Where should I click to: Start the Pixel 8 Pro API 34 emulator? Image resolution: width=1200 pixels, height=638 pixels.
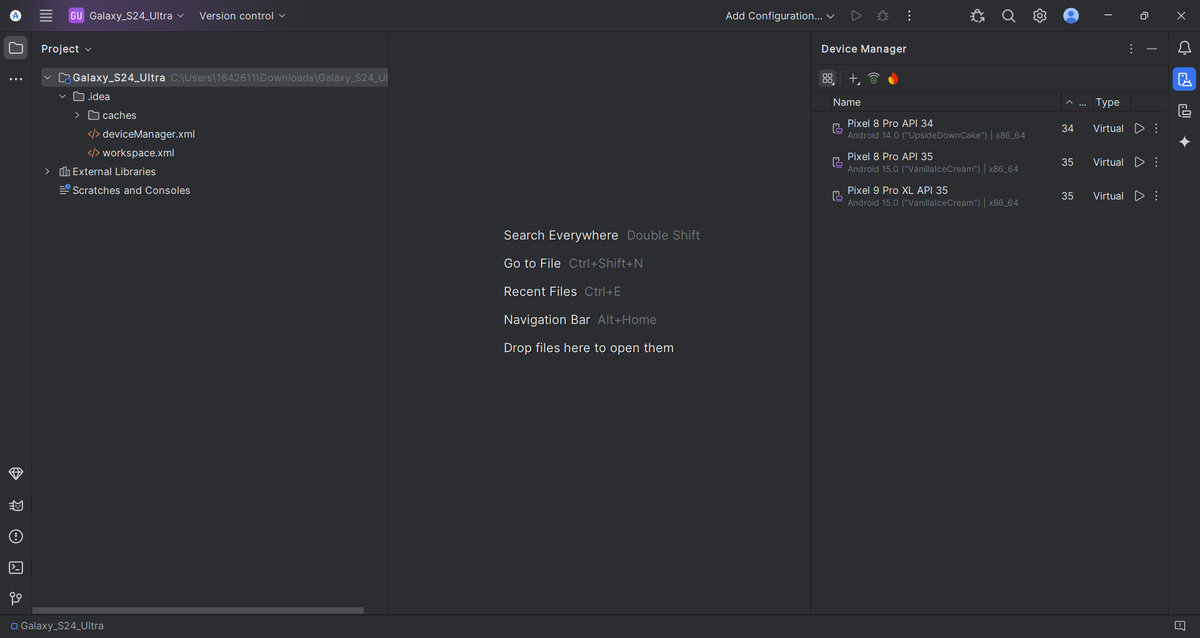pos(1139,128)
